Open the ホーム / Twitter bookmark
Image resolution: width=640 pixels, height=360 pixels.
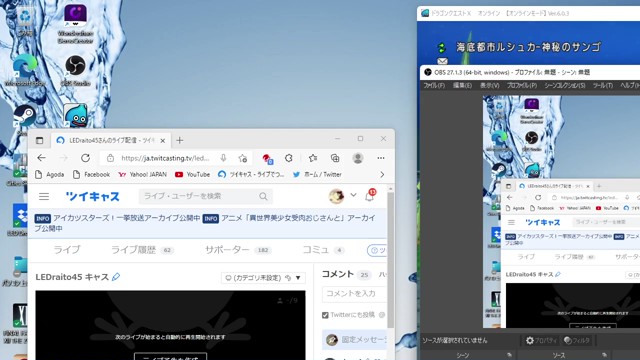point(317,175)
